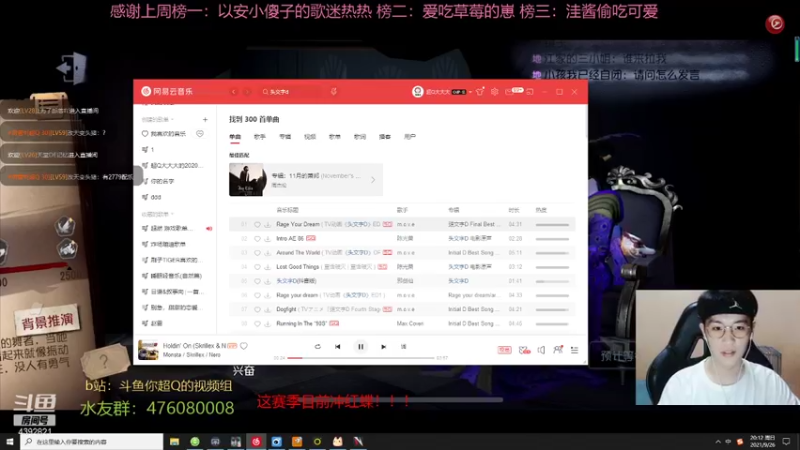Screen dimensions: 800x450
Task: Open the skin theme shirt icon
Action: pos(480,92)
